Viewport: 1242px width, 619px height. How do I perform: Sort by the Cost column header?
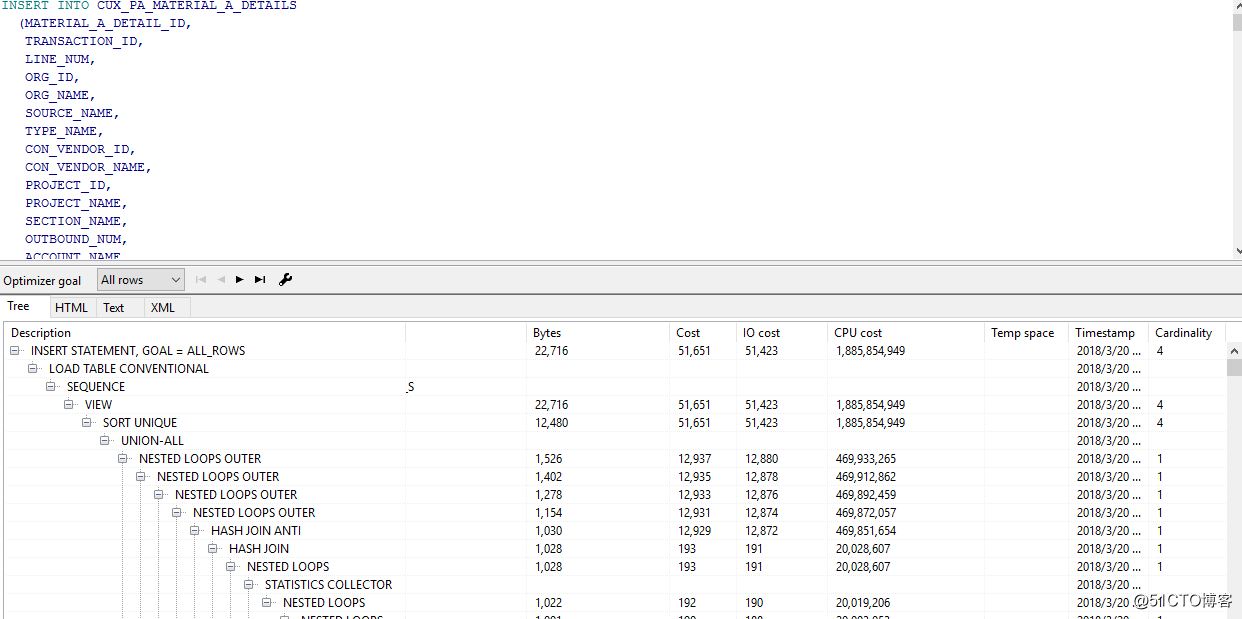click(x=703, y=333)
